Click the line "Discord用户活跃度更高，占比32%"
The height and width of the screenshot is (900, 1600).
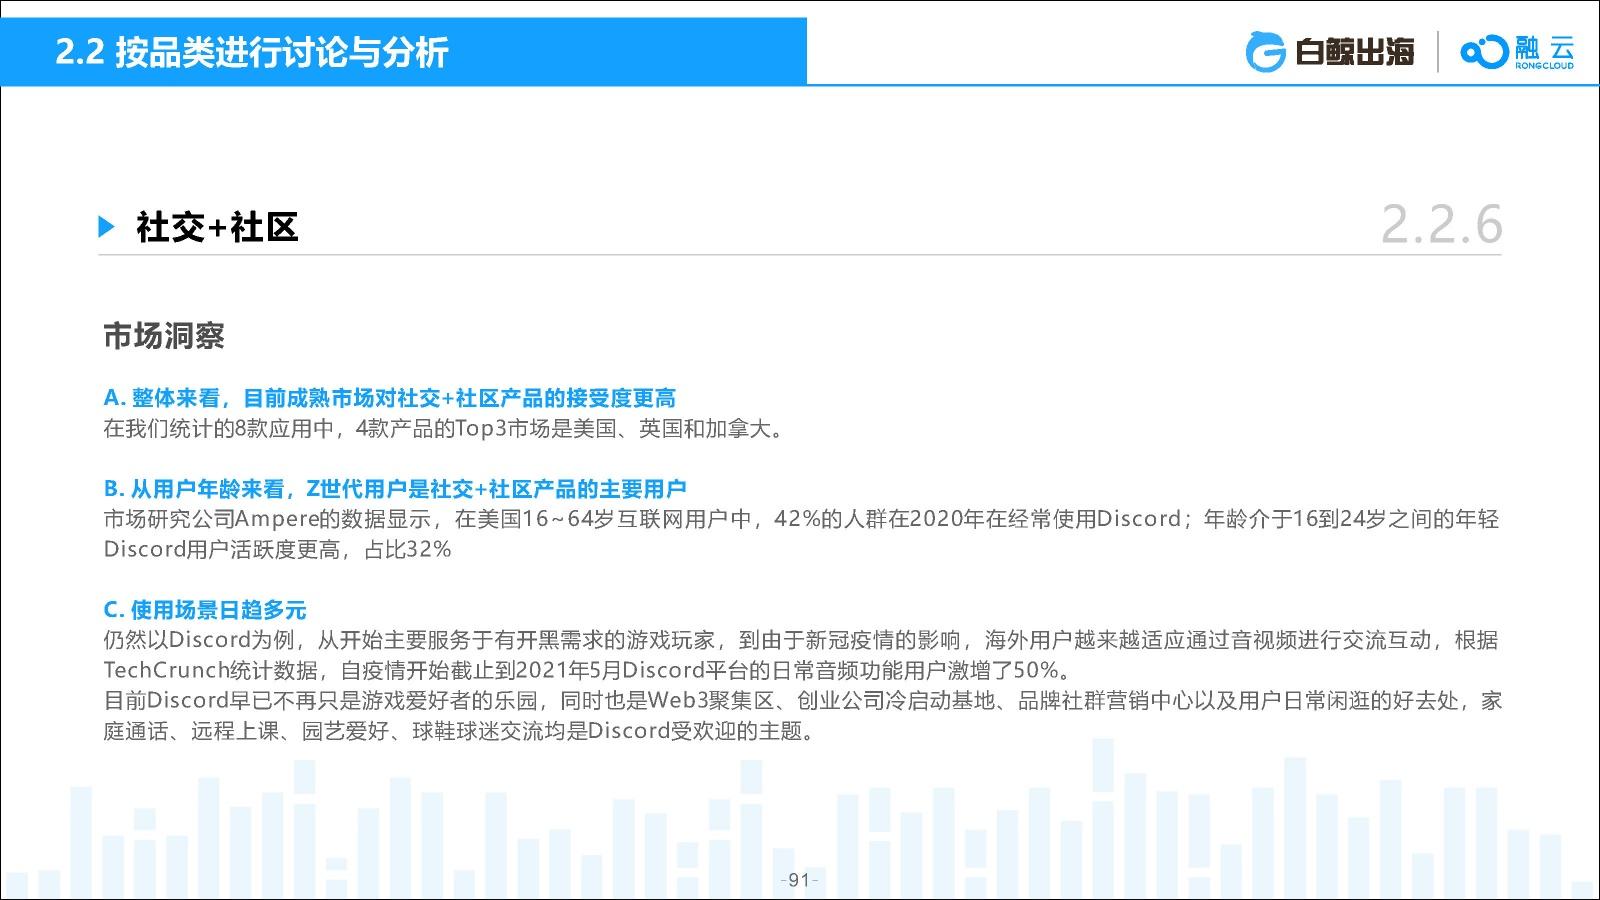tap(277, 549)
